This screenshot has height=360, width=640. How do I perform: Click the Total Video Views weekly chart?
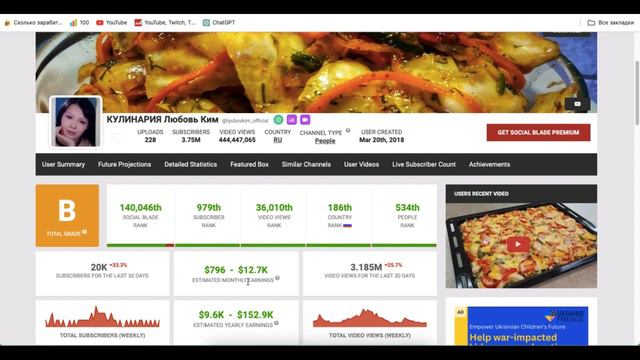(370, 318)
